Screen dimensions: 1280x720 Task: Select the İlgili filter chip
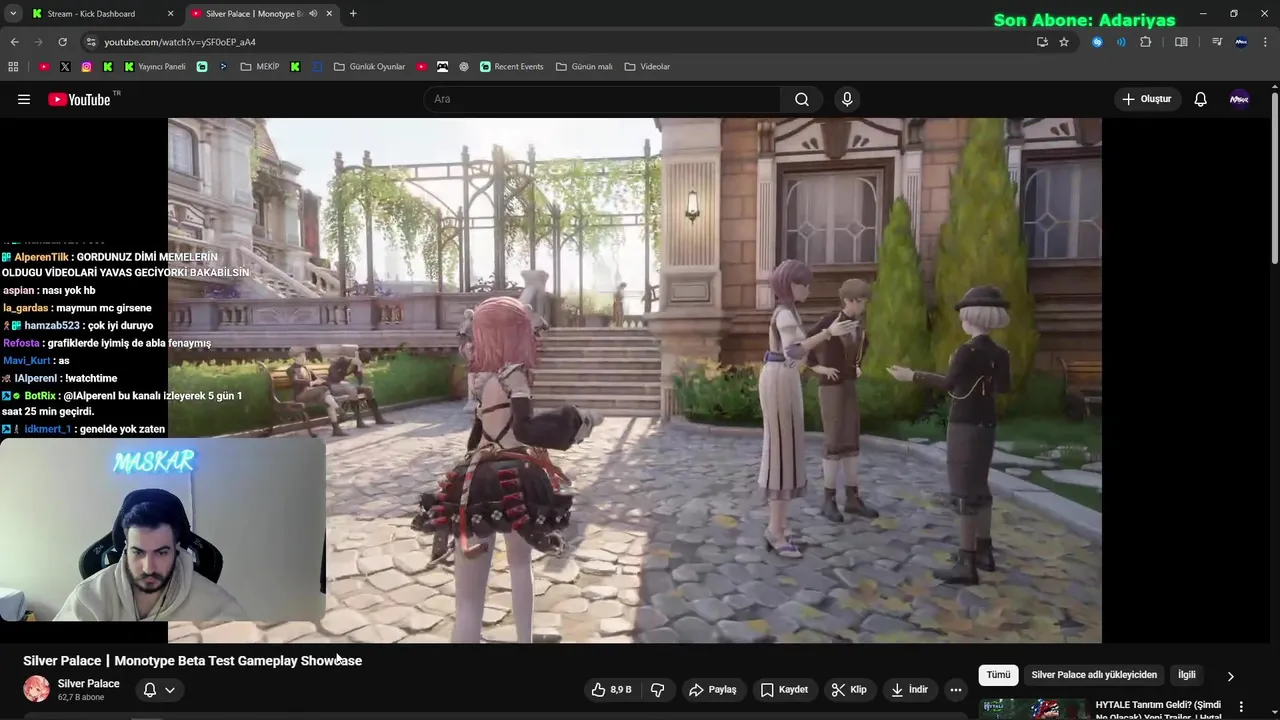(x=1186, y=675)
